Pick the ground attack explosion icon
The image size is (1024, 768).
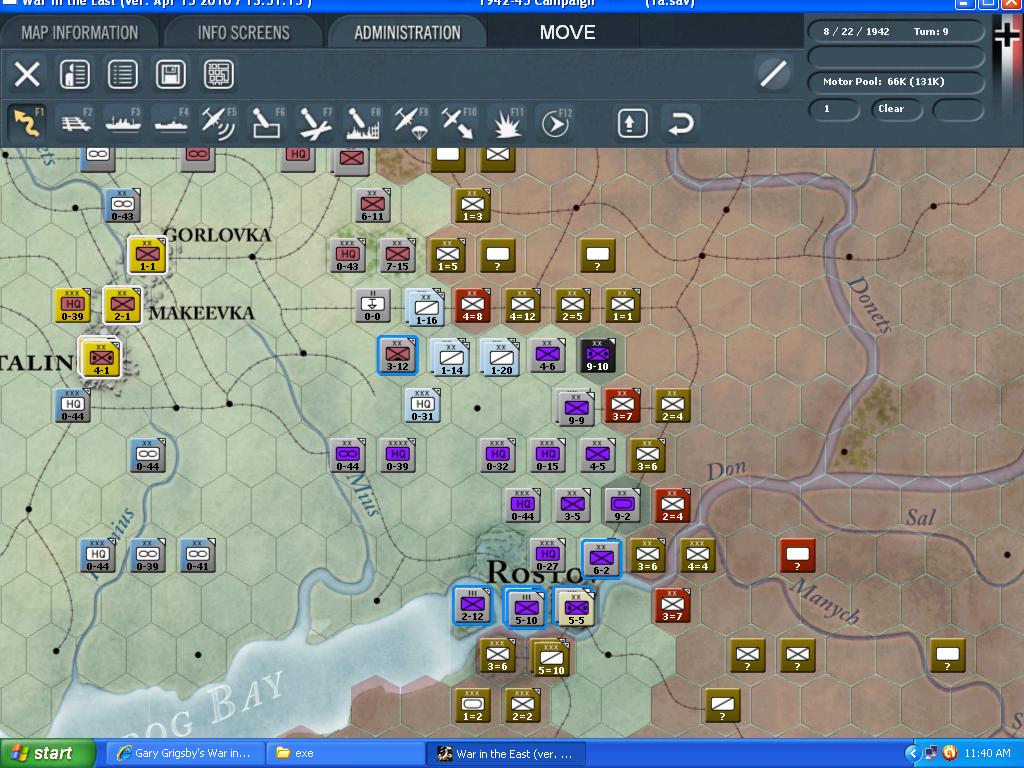click(507, 122)
